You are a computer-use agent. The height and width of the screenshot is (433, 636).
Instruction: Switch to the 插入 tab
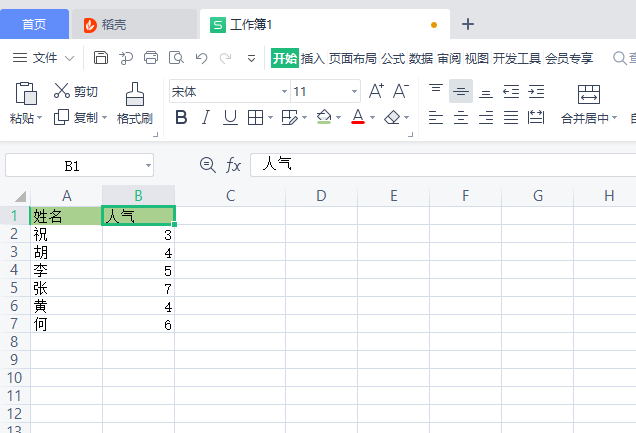tap(312, 58)
